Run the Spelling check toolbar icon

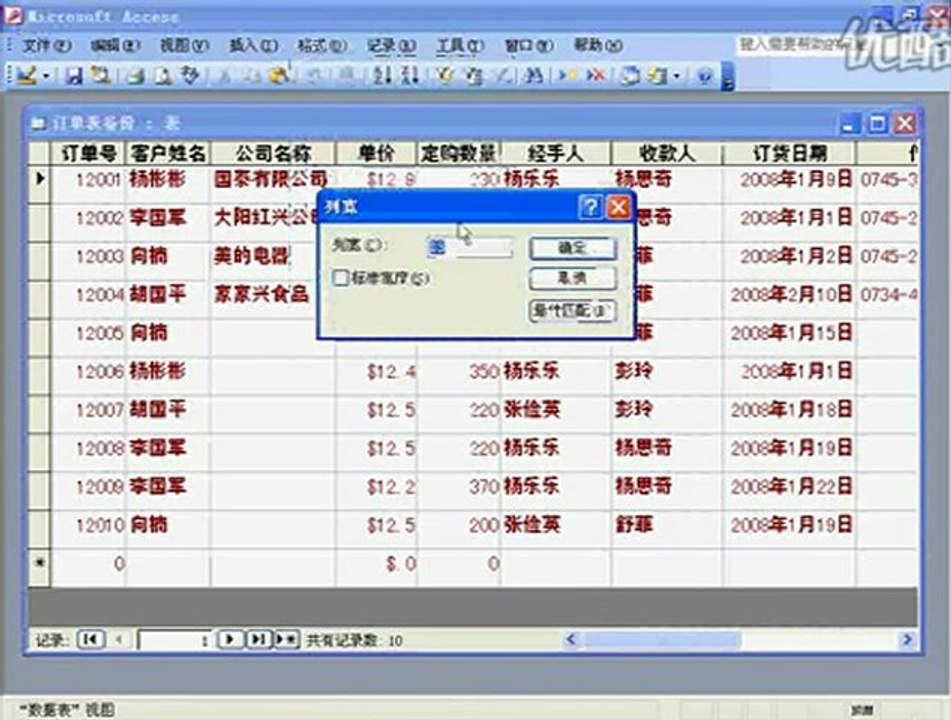click(190, 76)
